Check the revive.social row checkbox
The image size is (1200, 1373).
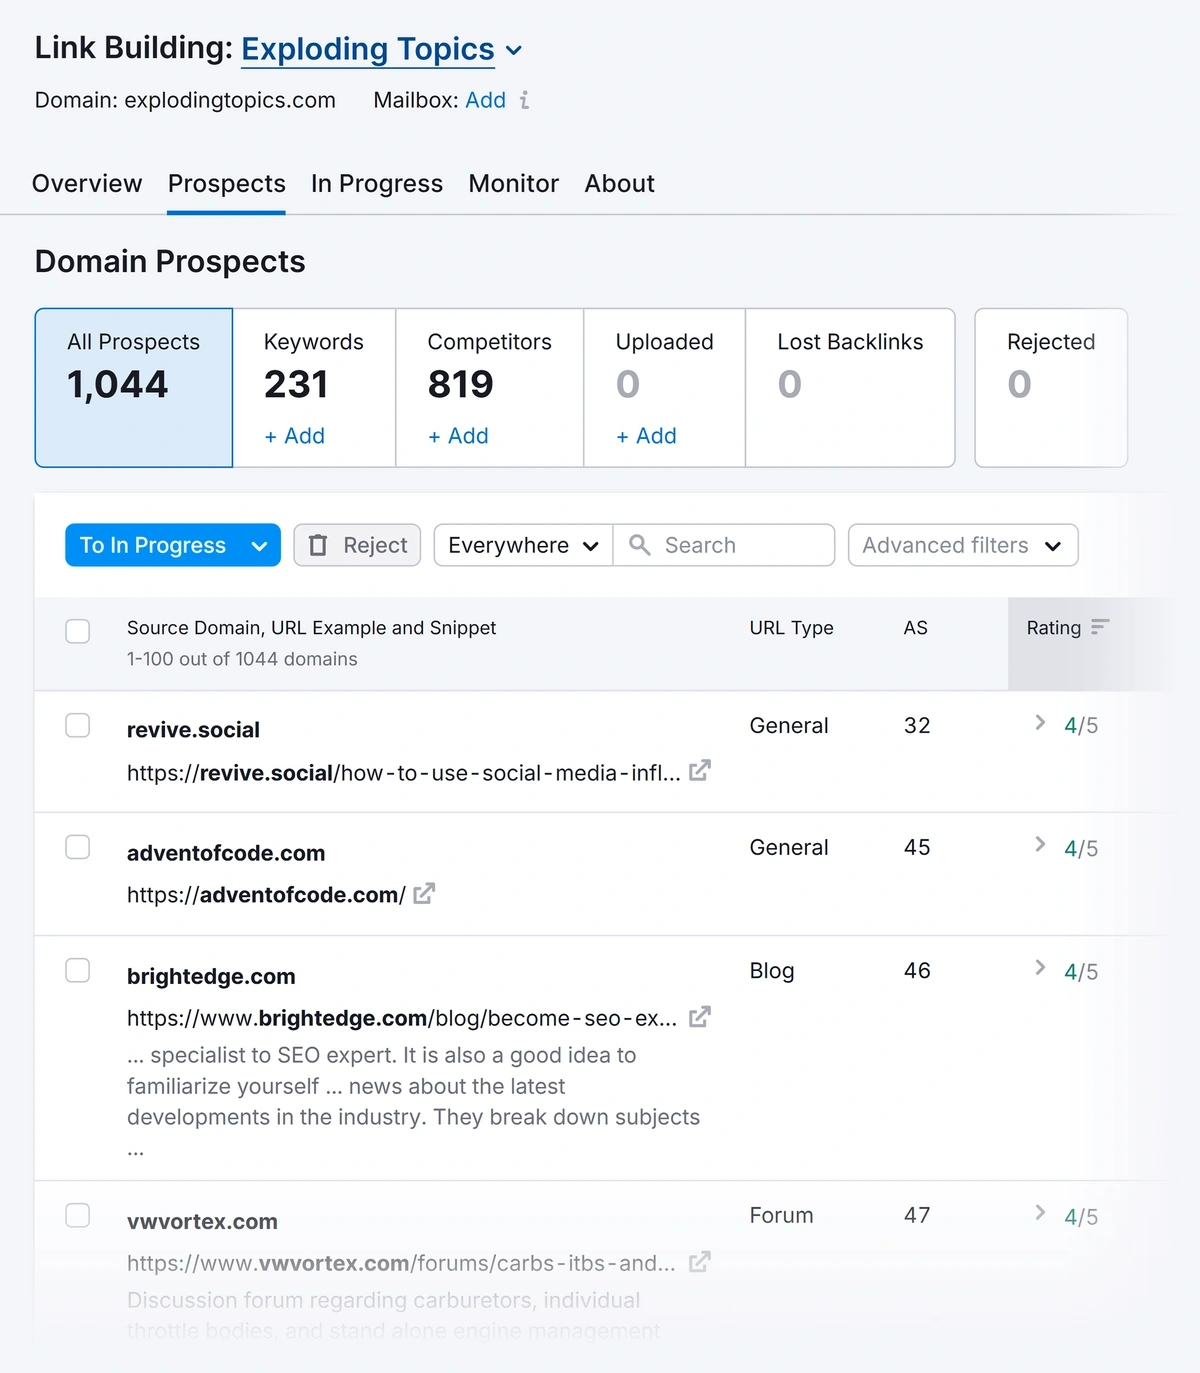78,725
